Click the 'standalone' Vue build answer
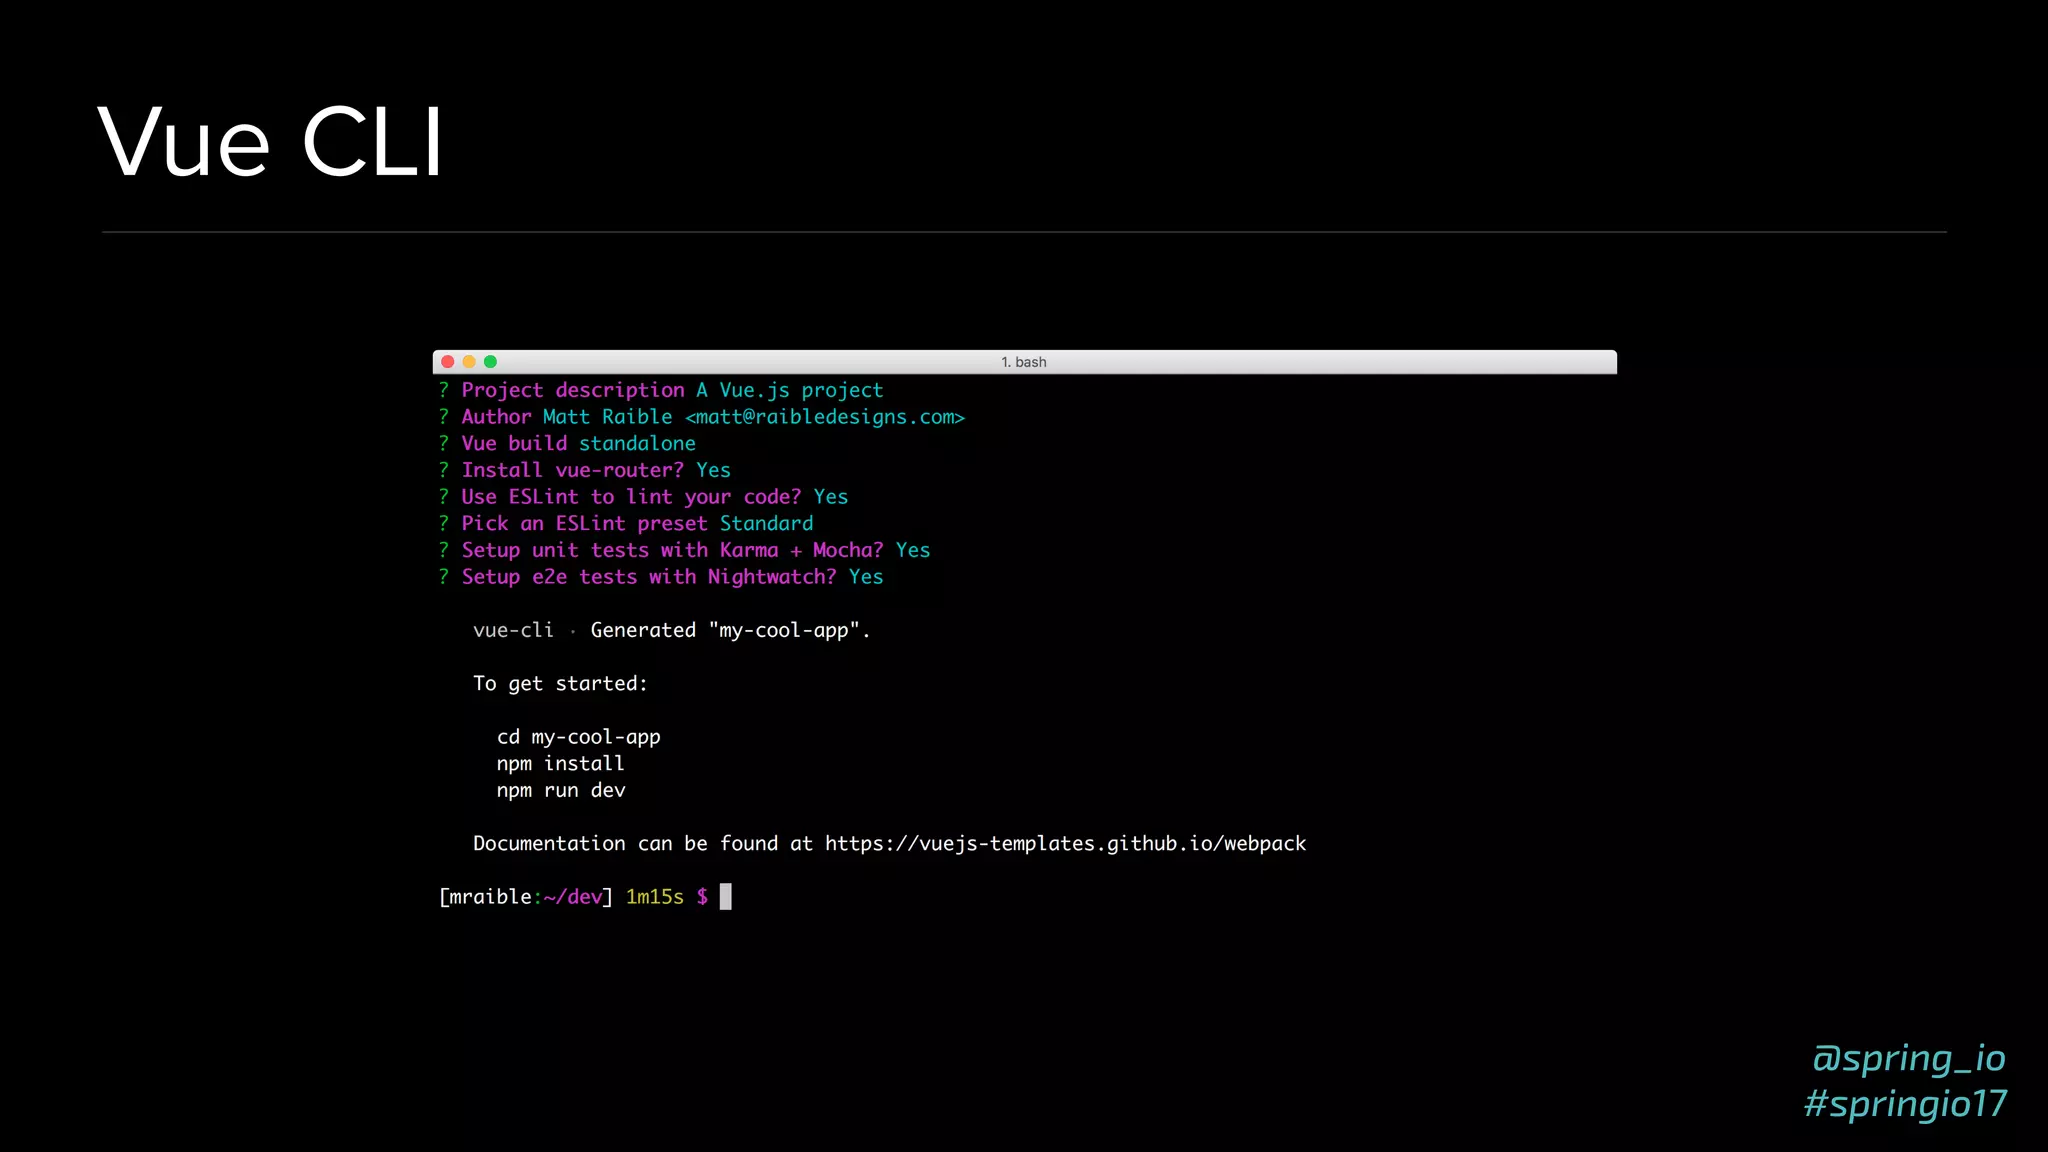 tap(637, 444)
